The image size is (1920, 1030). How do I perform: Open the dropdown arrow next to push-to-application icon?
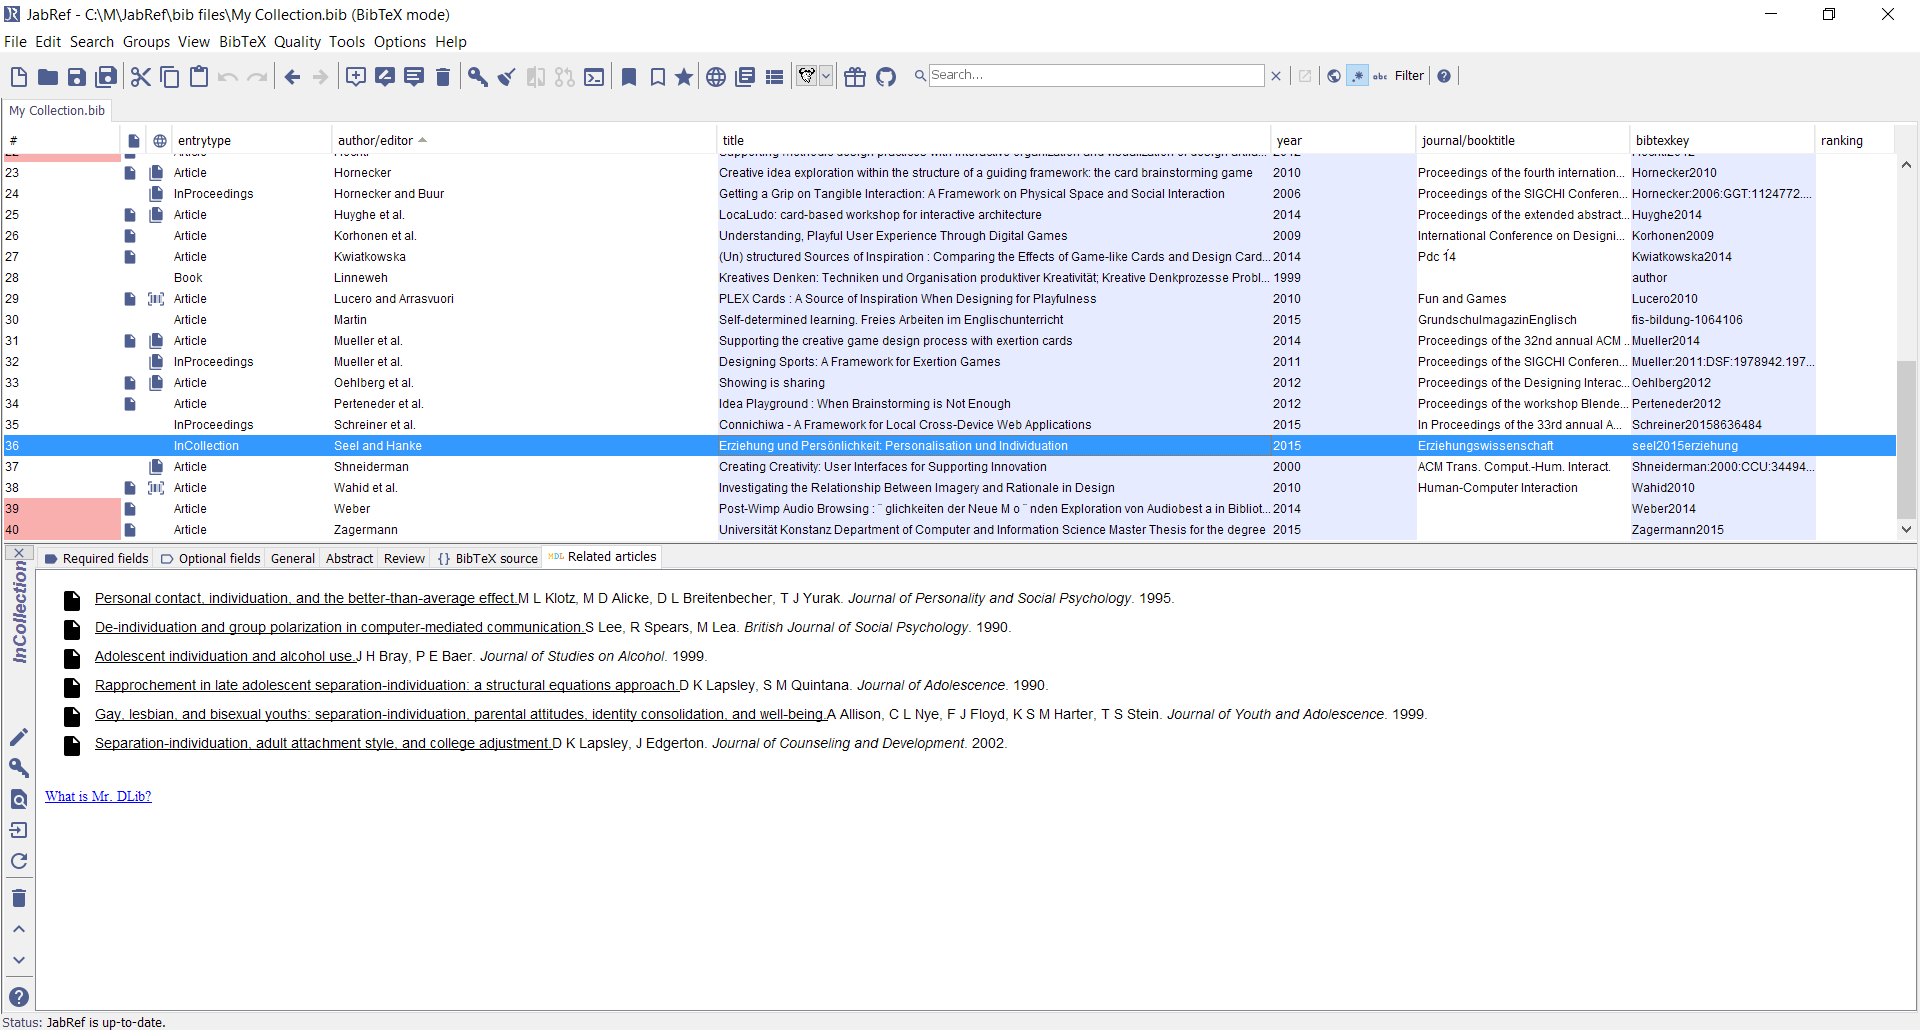(826, 76)
